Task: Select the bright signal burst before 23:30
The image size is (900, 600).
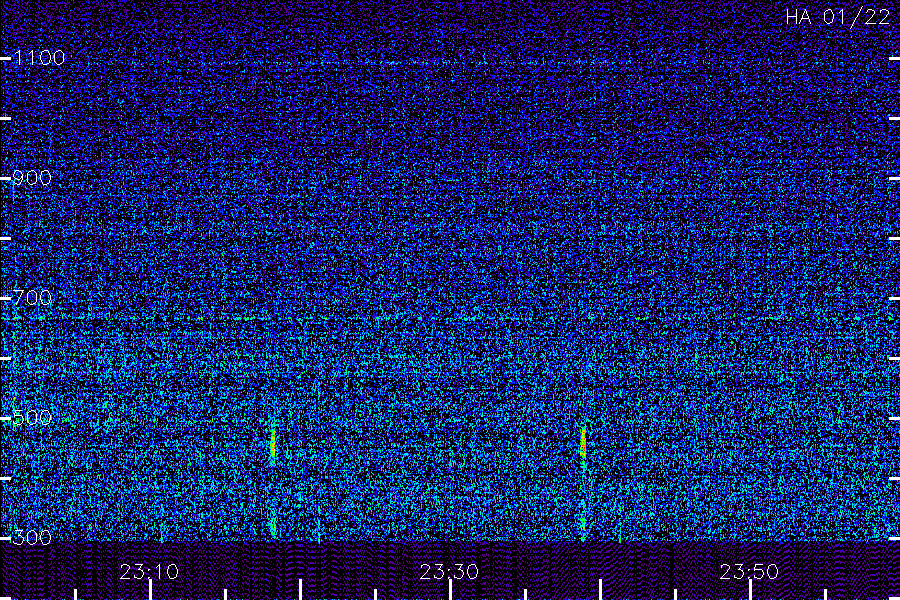Action: (273, 444)
